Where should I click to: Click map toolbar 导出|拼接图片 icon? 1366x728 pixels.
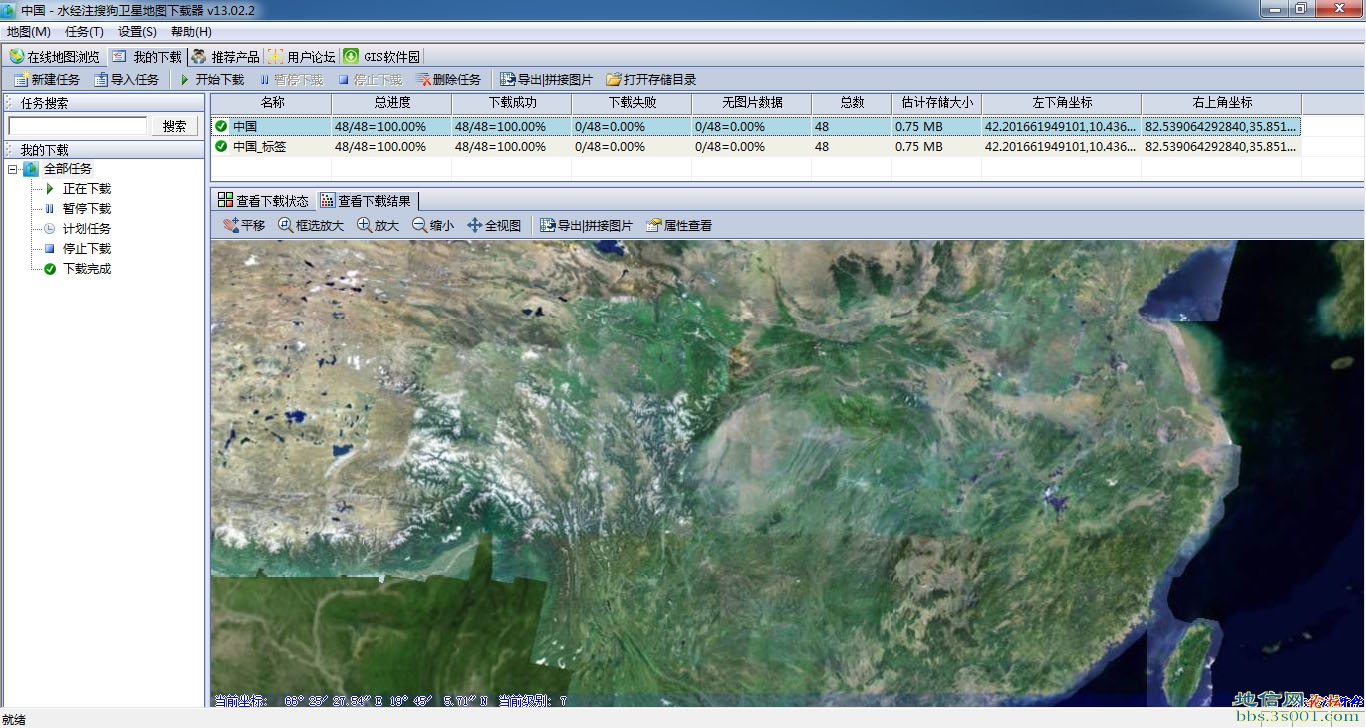[x=548, y=226]
